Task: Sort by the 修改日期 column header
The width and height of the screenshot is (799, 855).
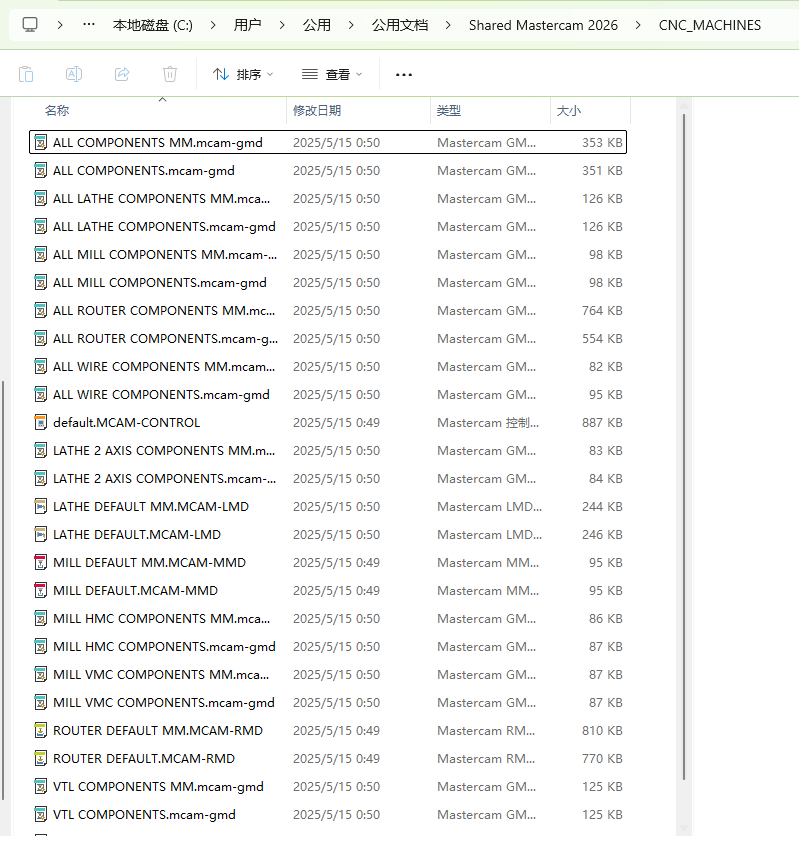Action: click(317, 111)
